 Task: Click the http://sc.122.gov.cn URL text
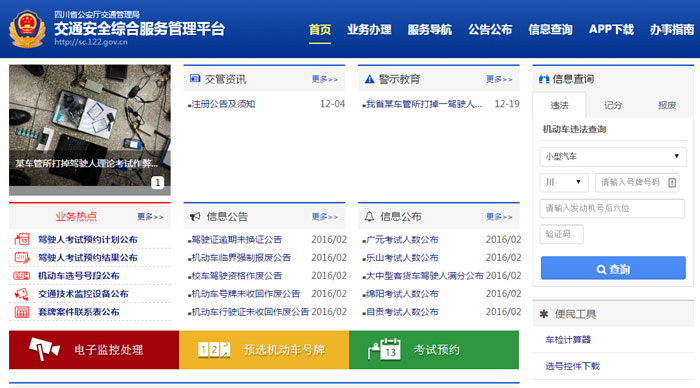(x=91, y=42)
